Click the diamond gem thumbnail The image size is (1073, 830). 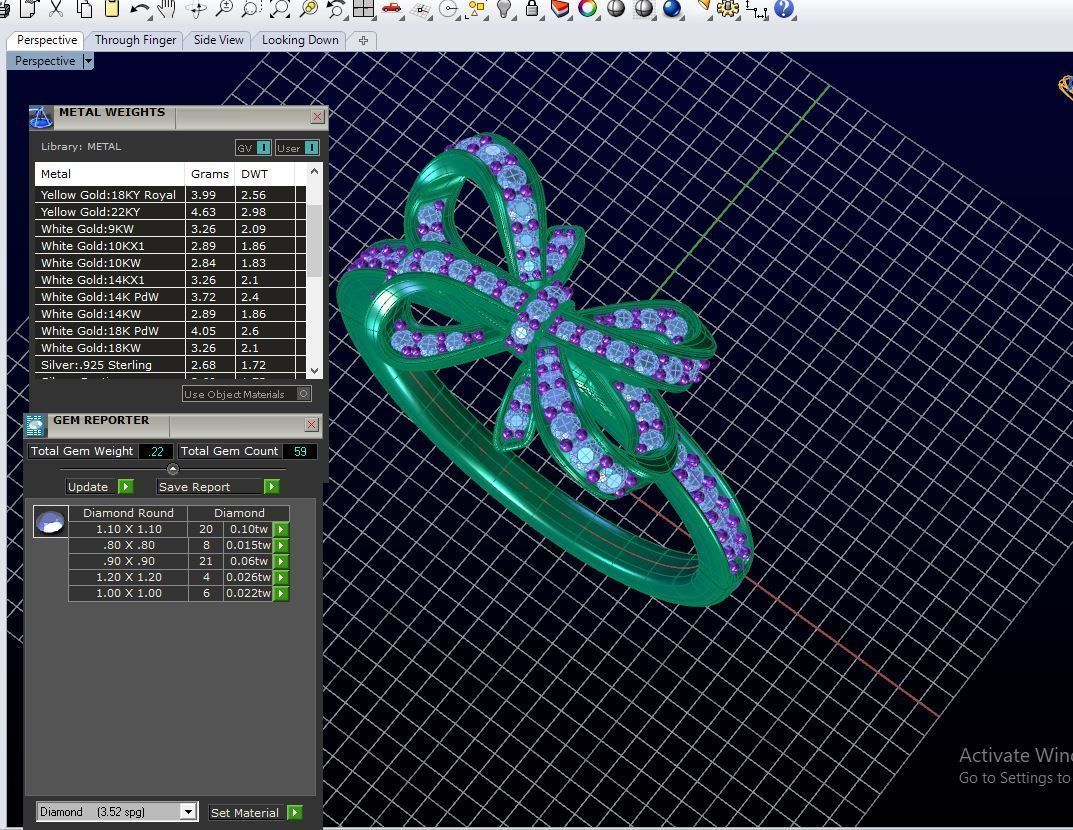[x=51, y=522]
